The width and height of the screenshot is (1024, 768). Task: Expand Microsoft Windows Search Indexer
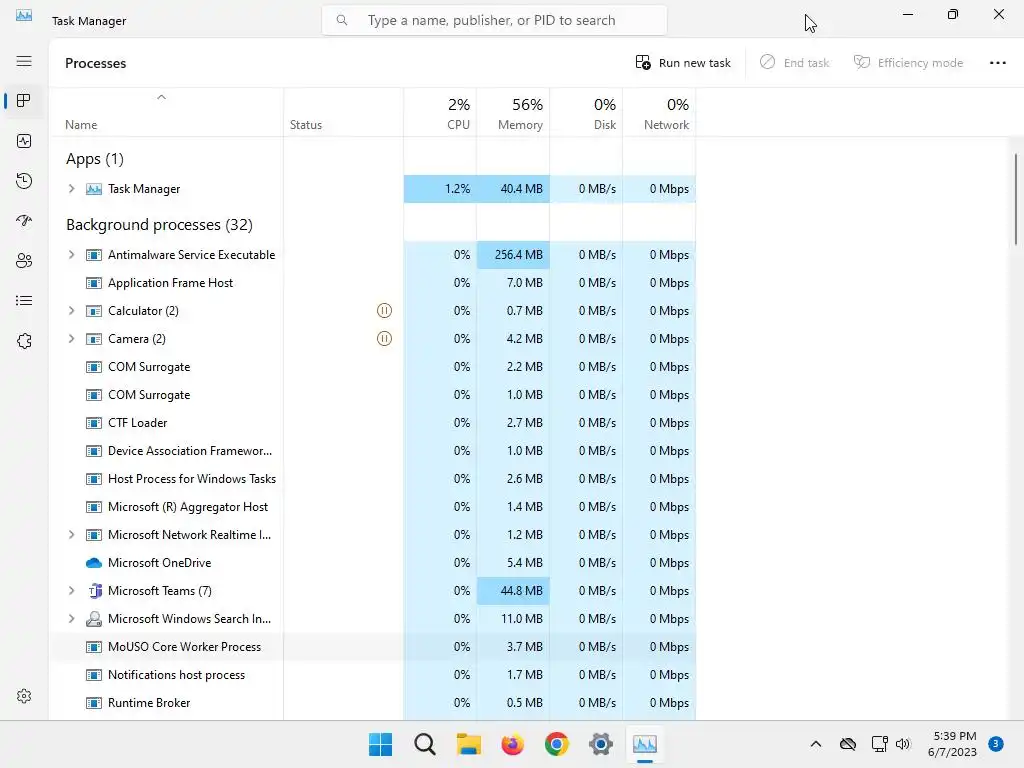pyautogui.click(x=71, y=619)
